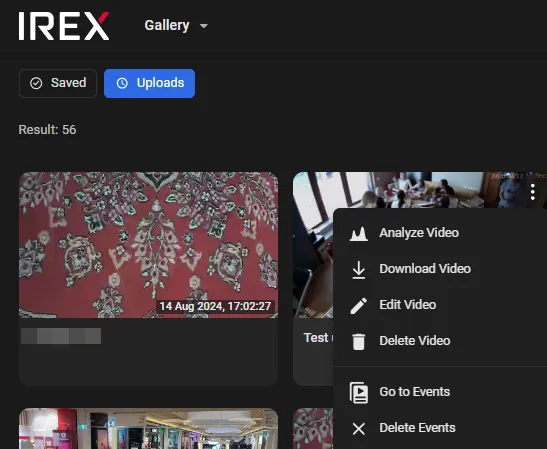The height and width of the screenshot is (449, 547).
Task: Click the Test video title text
Action: [318, 338]
